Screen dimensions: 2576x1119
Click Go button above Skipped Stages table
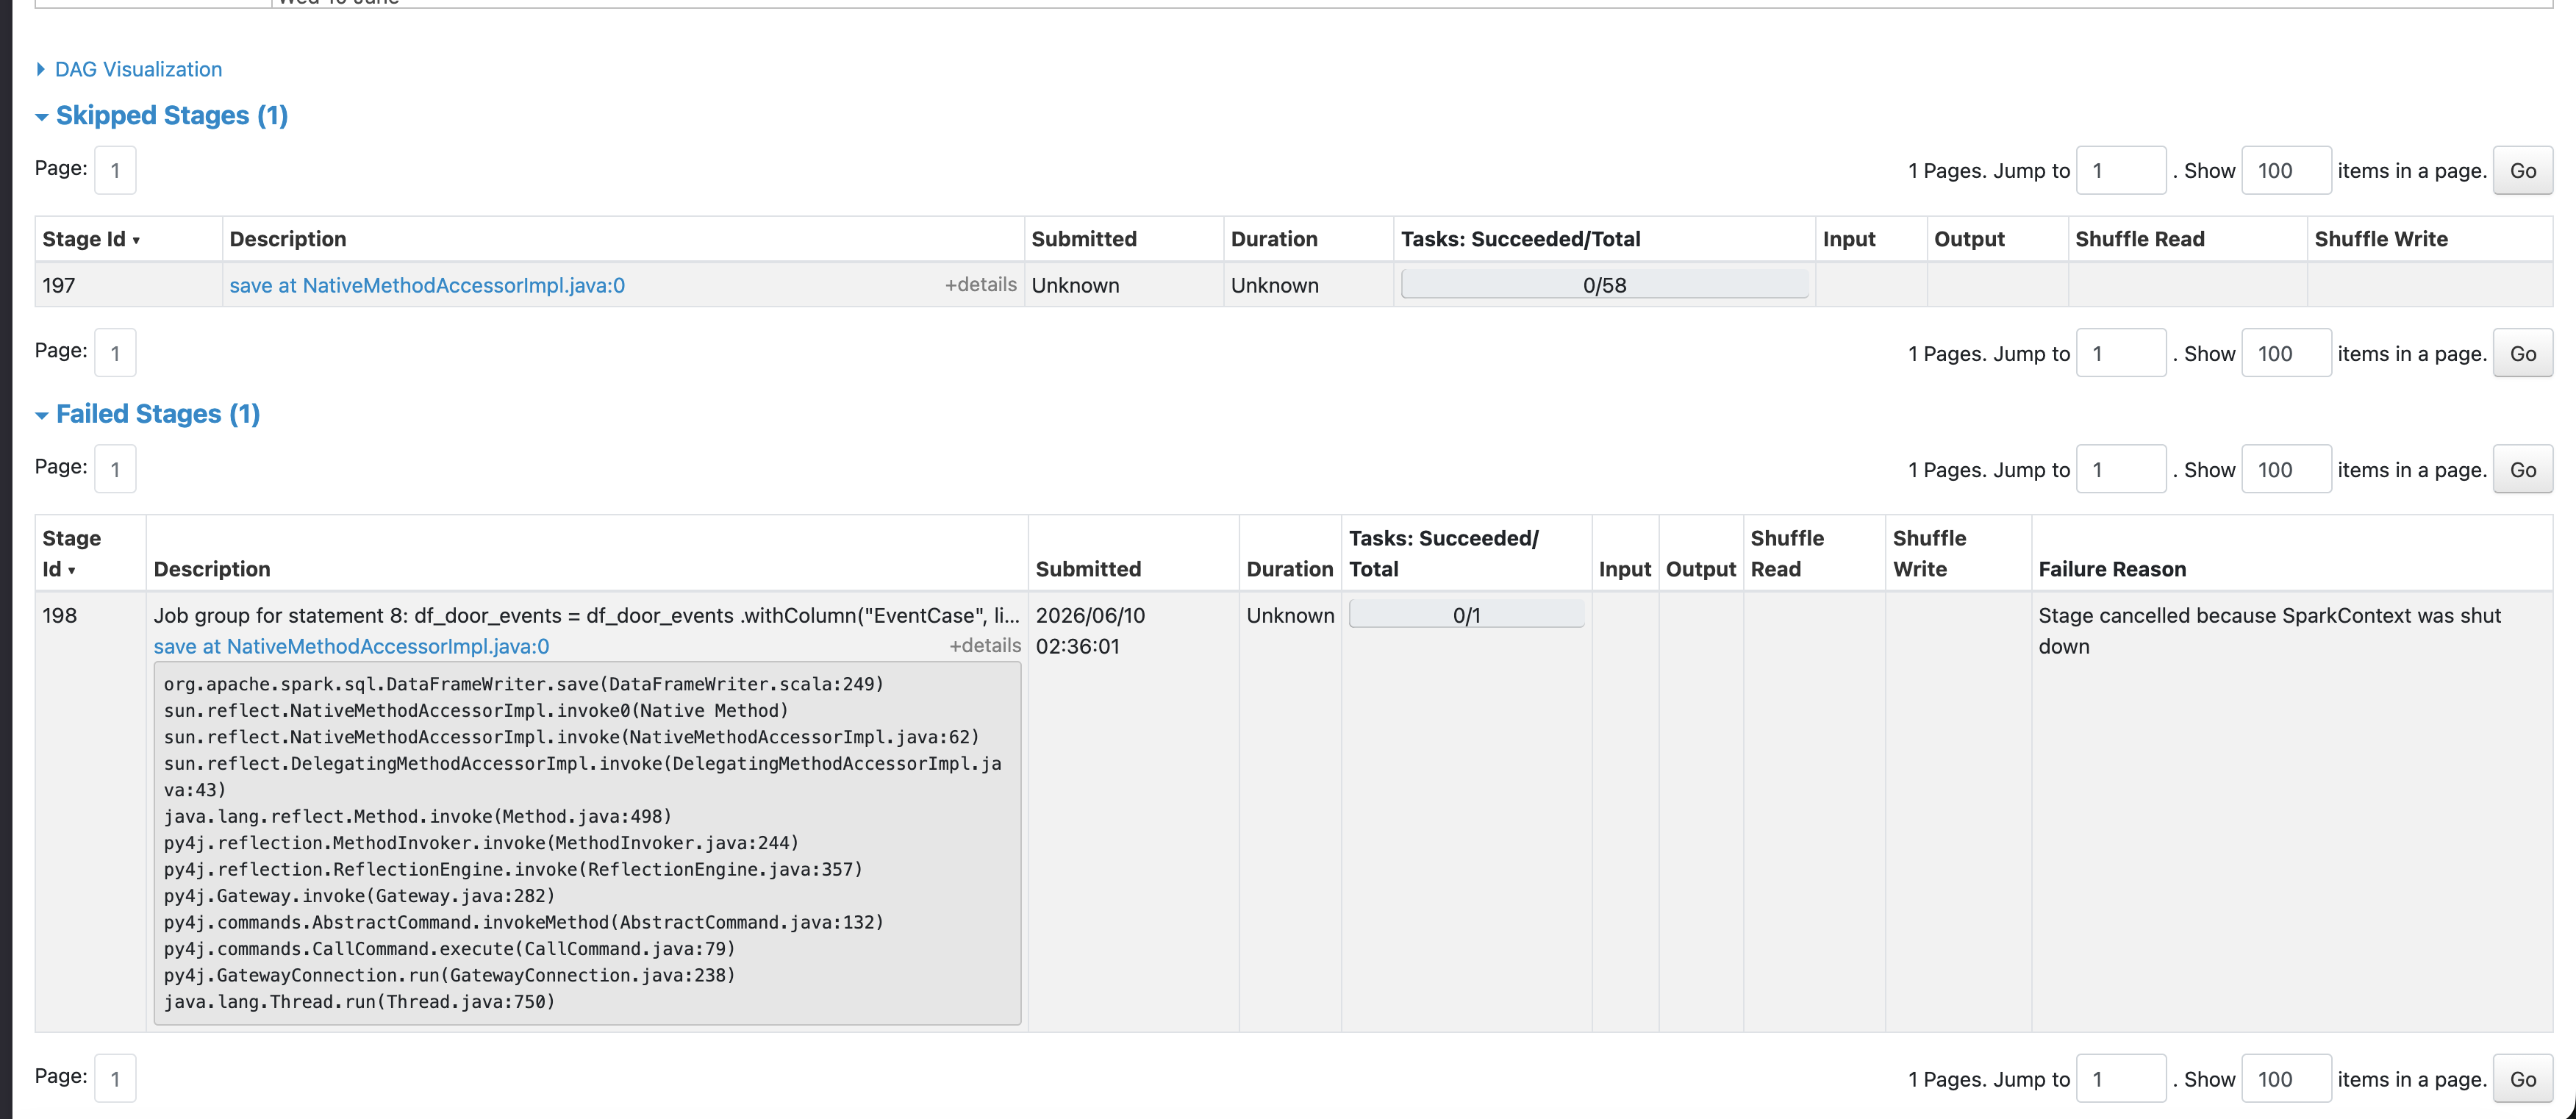click(x=2522, y=170)
